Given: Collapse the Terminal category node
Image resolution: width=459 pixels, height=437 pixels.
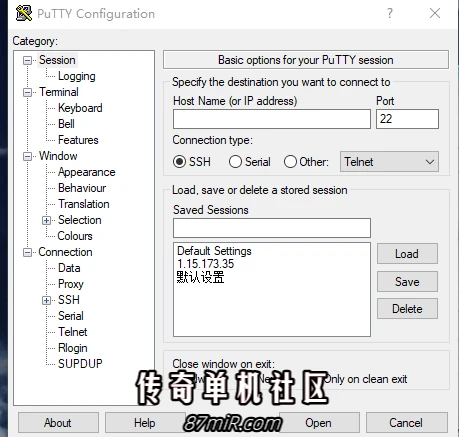Looking at the screenshot, I should (x=27, y=92).
